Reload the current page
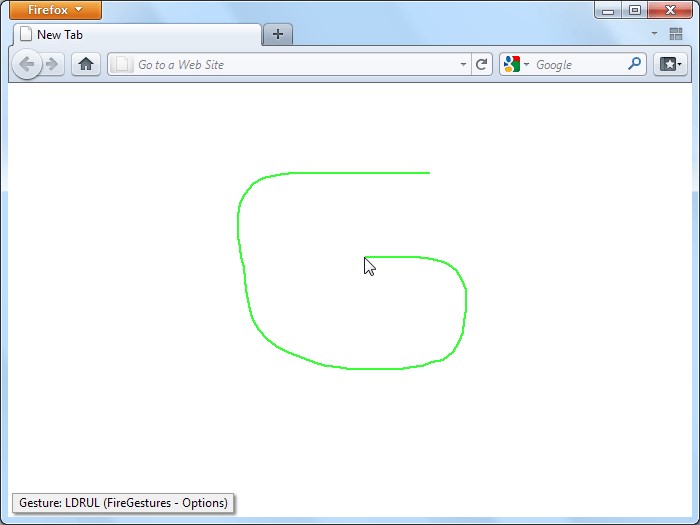The width and height of the screenshot is (700, 525). 482,64
